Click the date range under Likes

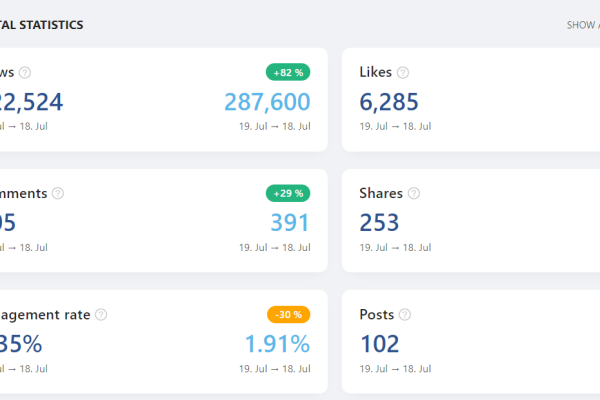(395, 126)
